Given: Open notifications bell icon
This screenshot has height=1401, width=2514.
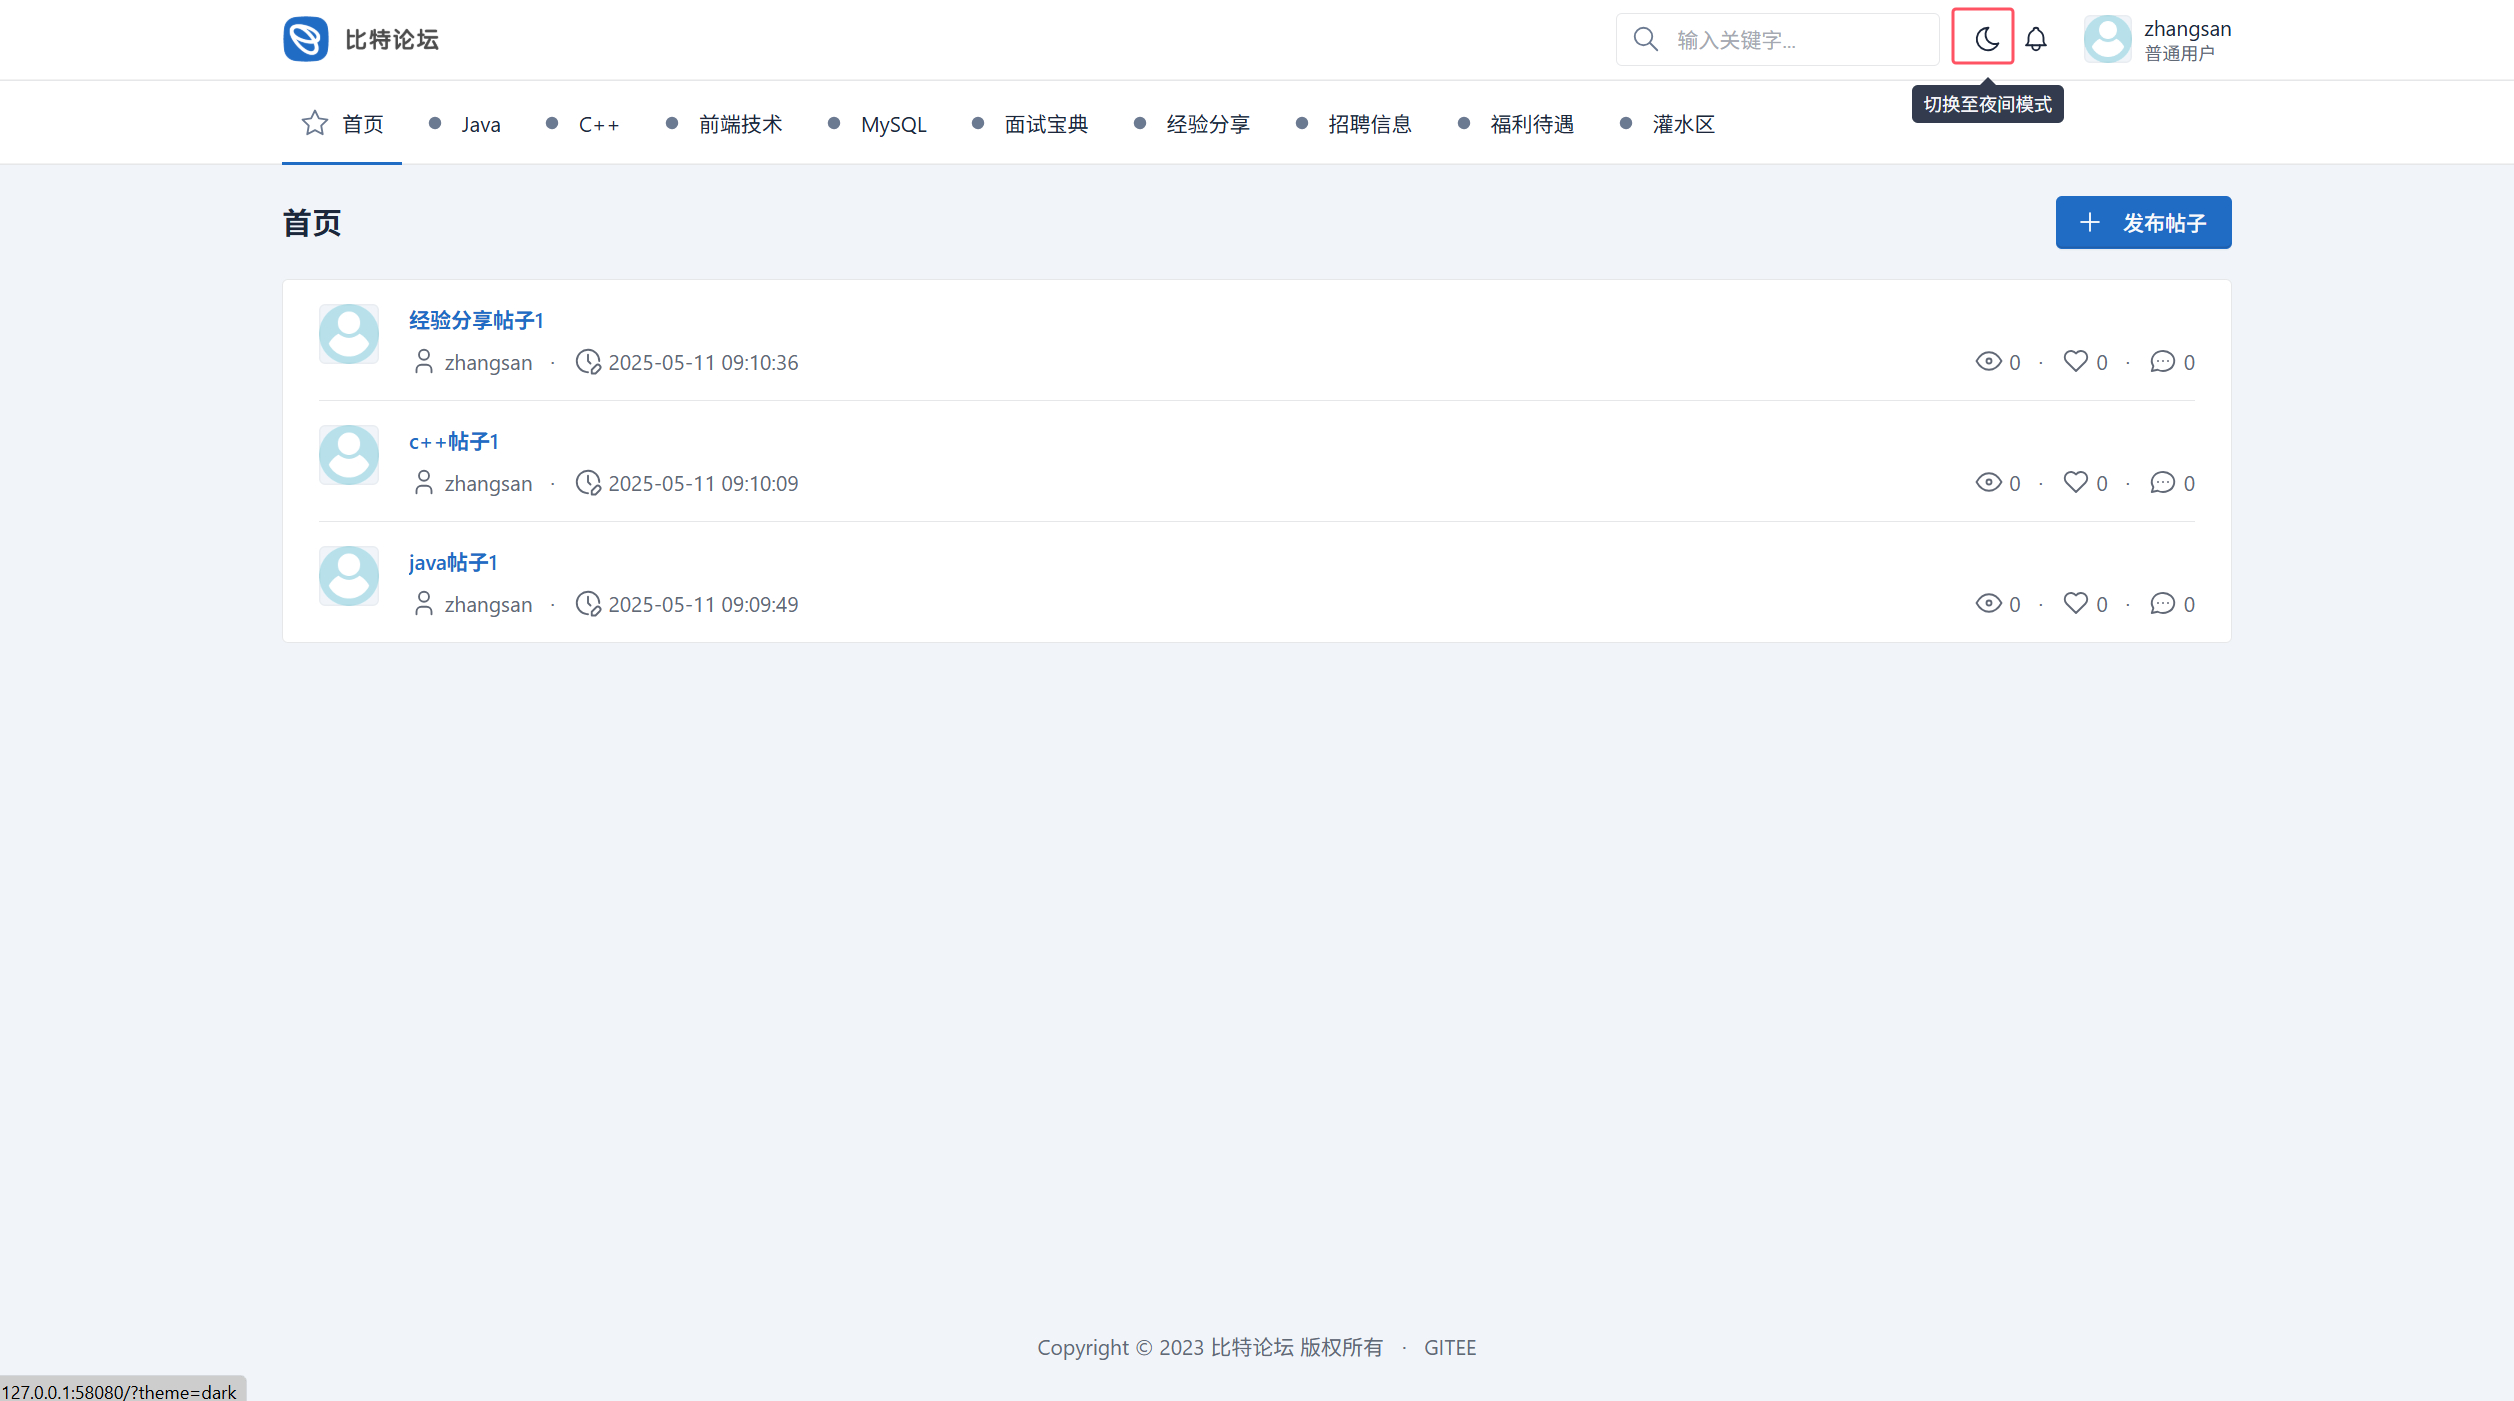Looking at the screenshot, I should [x=2035, y=39].
